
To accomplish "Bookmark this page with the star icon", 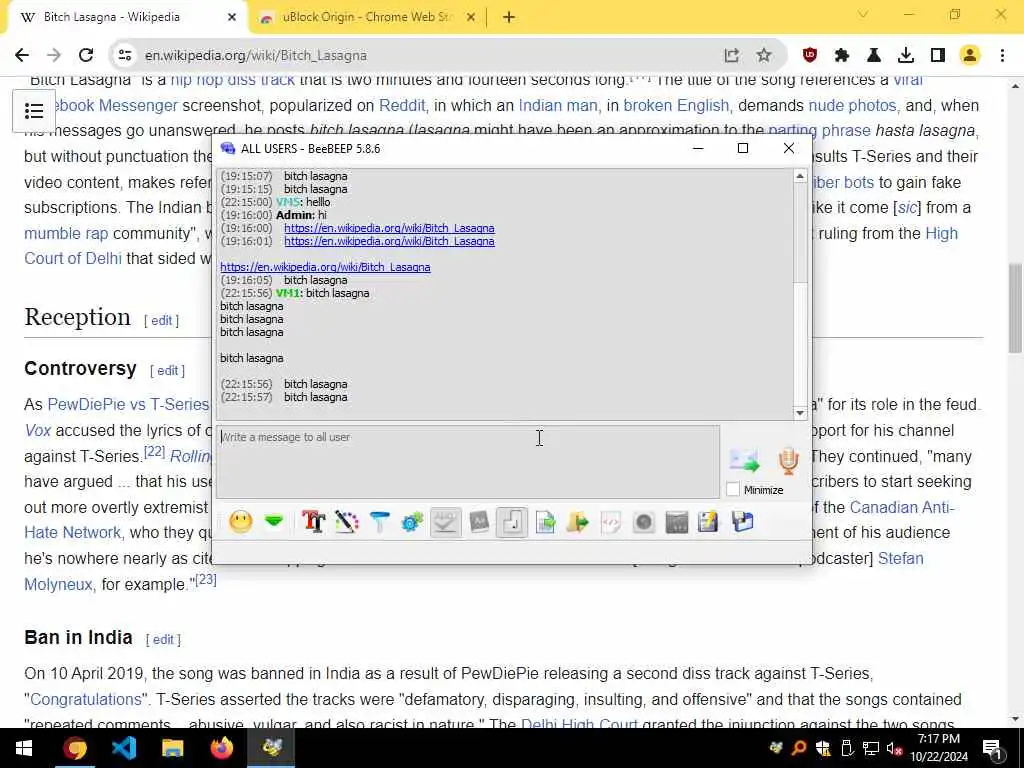I will (763, 56).
